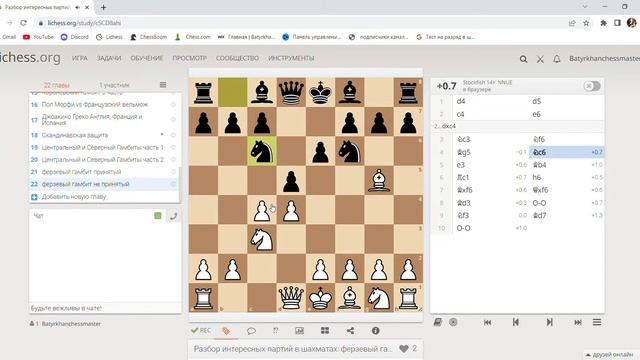Open the lichess search icon
Image resolution: width=640 pixels, height=360 pixels.
pyautogui.click(x=523, y=59)
